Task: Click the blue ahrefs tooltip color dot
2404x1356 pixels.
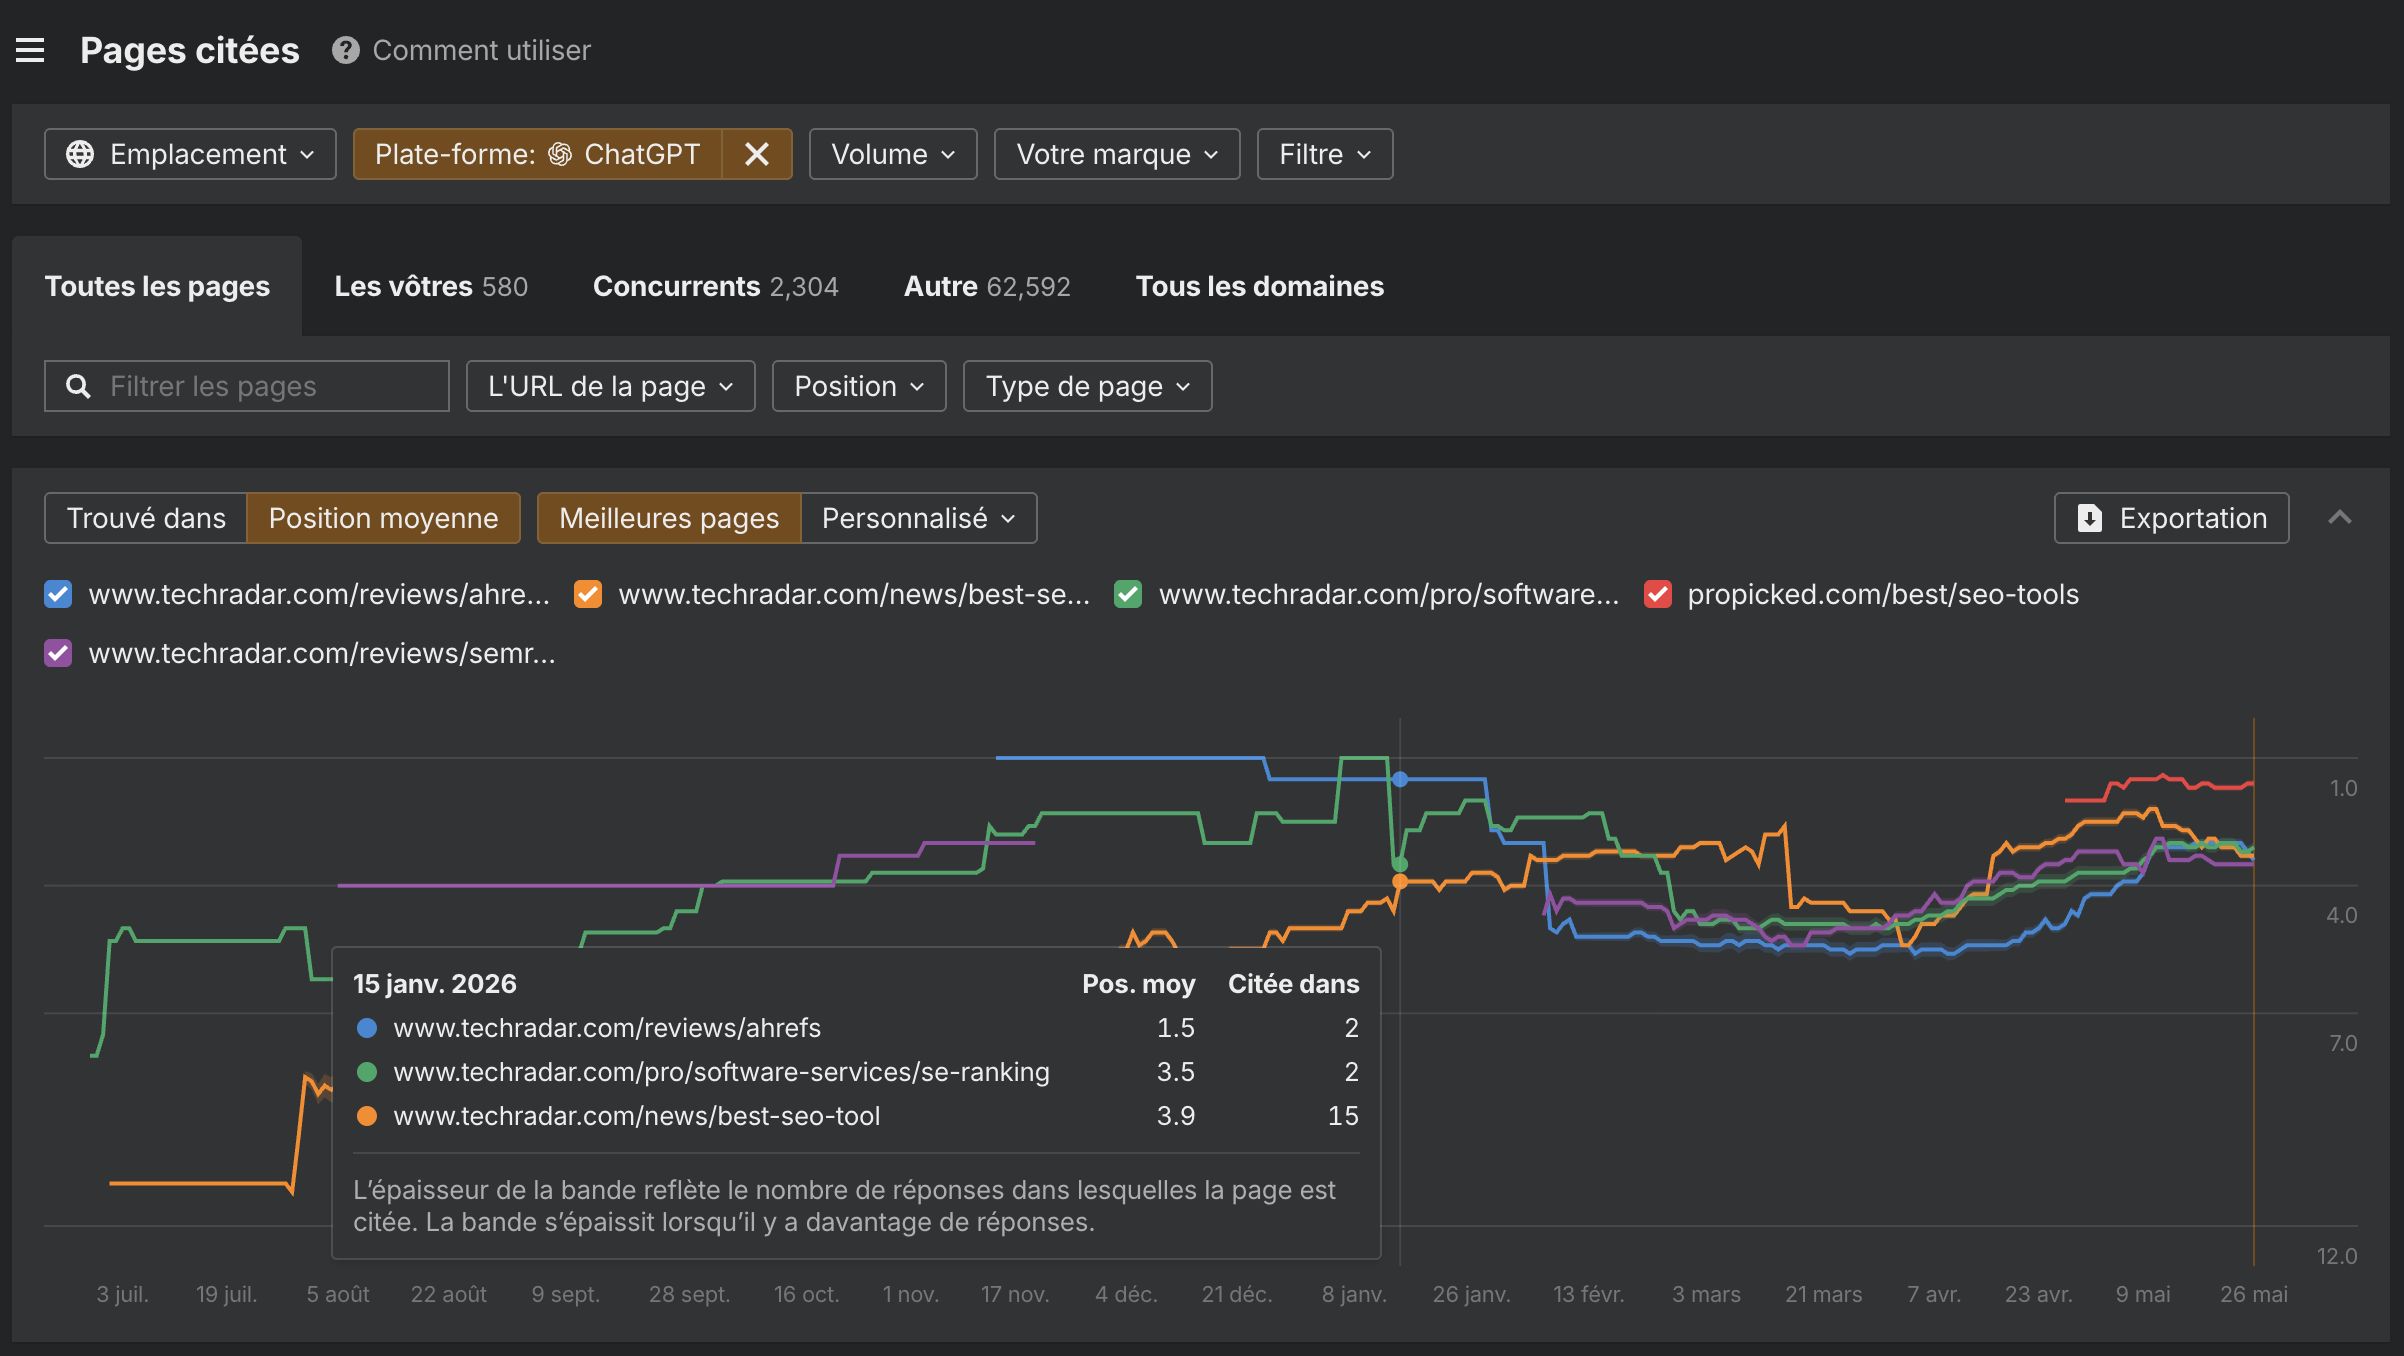Action: coord(367,1028)
